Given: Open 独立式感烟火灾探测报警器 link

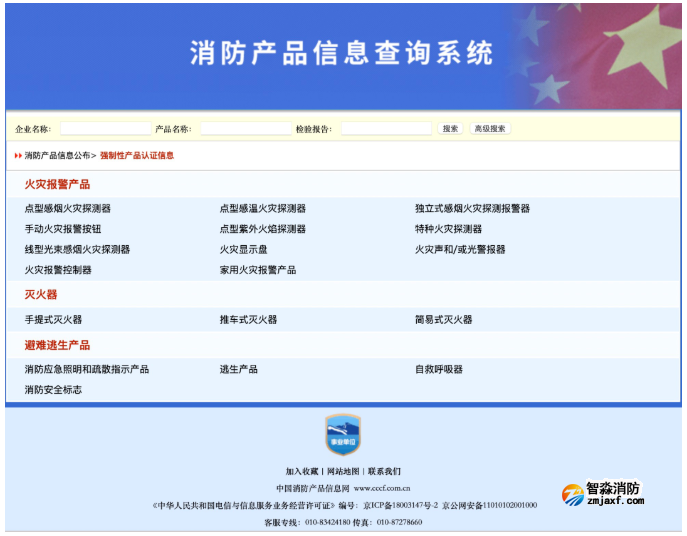Looking at the screenshot, I should click(x=472, y=209).
